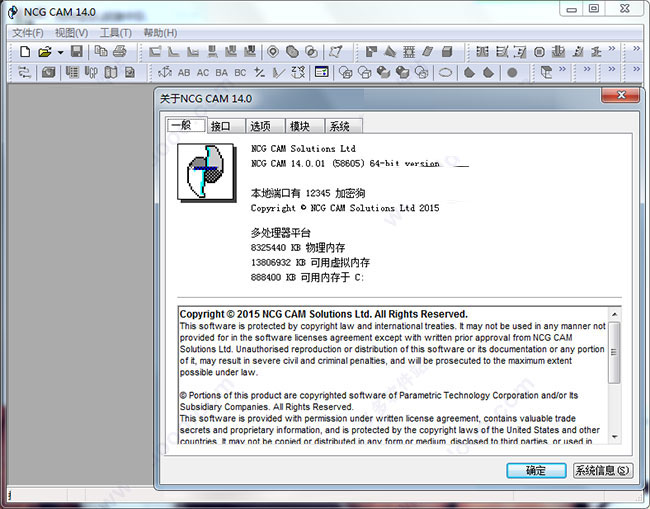This screenshot has width=650, height=509.
Task: Click the skewed polygon outline icon
Action: 335,51
